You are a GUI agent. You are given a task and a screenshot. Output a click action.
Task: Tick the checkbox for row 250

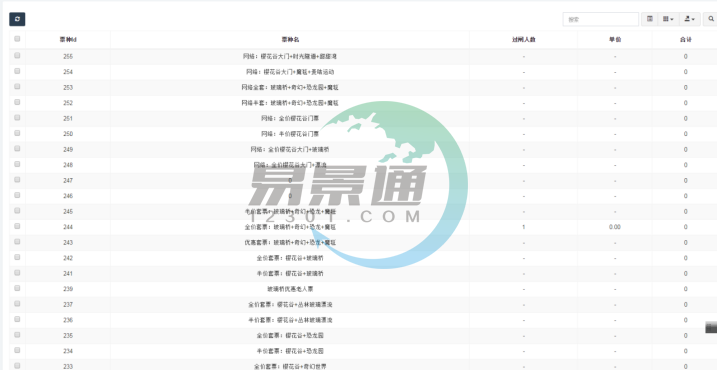point(17,133)
